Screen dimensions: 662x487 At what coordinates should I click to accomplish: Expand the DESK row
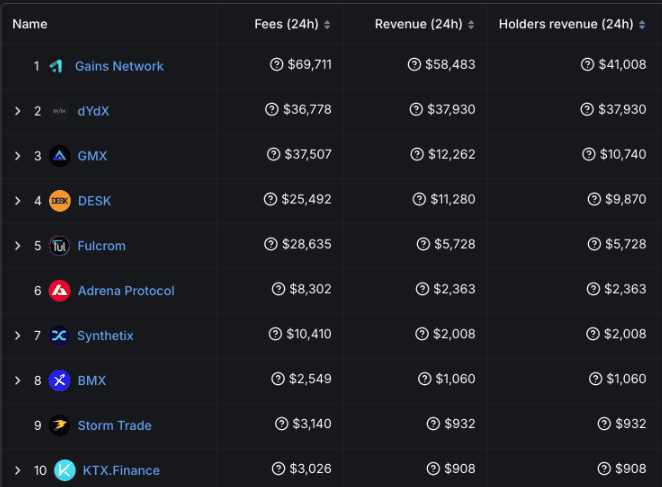(x=17, y=201)
